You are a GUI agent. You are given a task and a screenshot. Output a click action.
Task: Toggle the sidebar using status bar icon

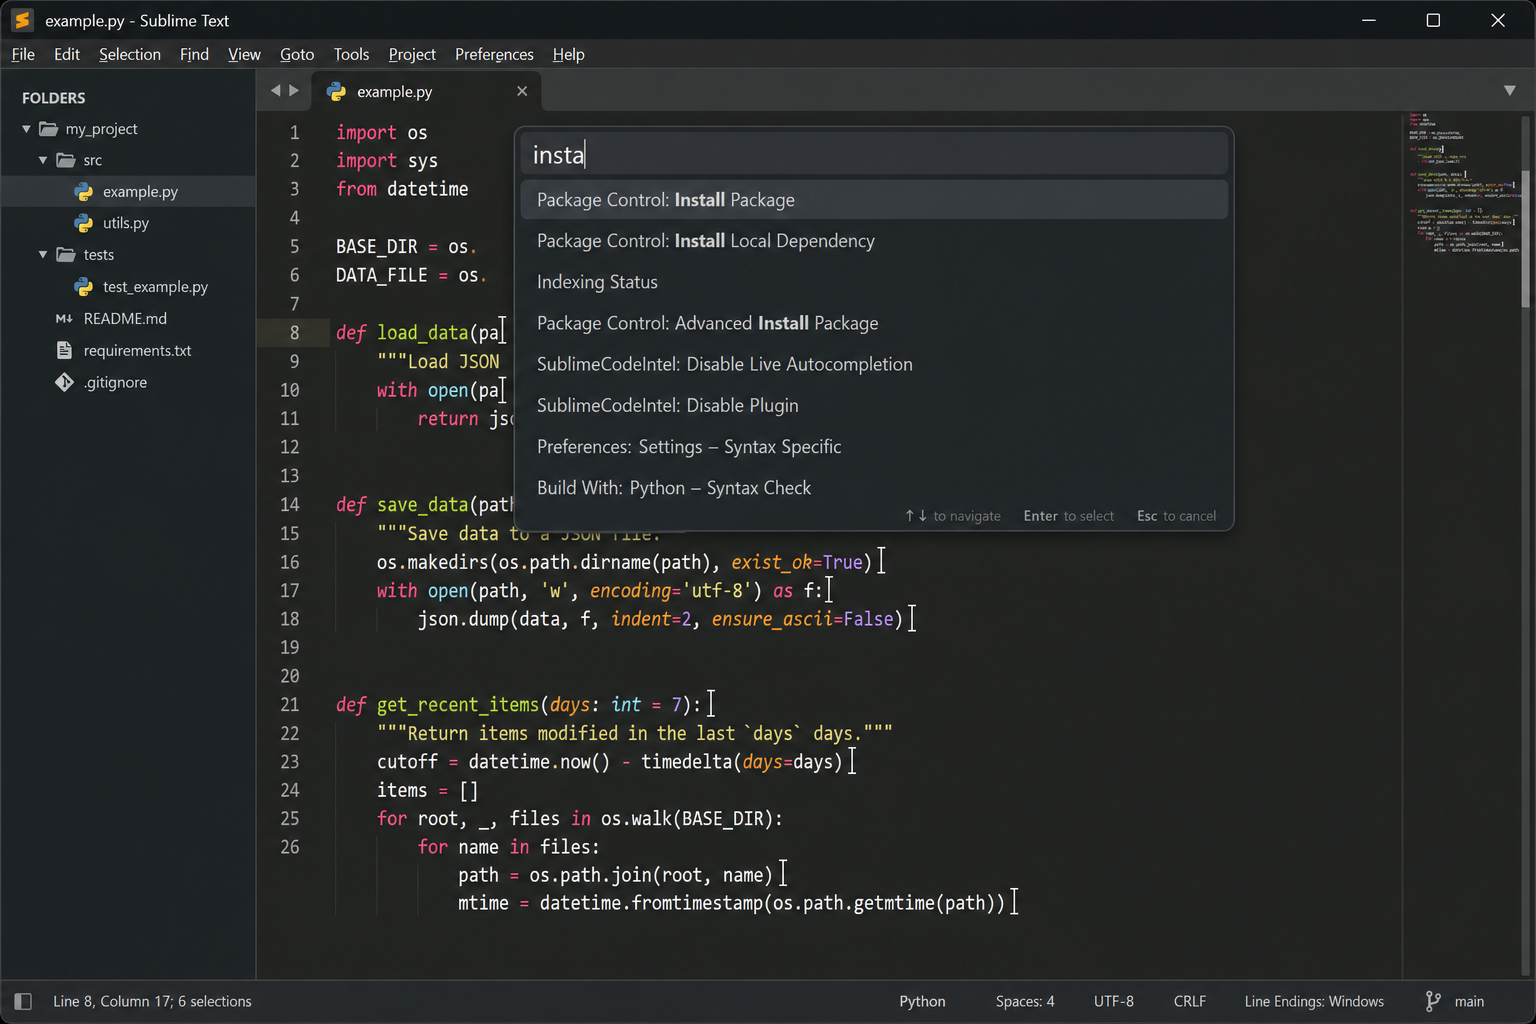(23, 1002)
